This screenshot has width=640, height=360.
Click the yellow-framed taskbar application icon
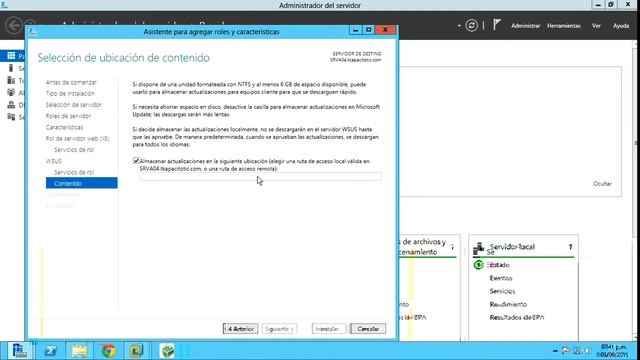pos(136,351)
